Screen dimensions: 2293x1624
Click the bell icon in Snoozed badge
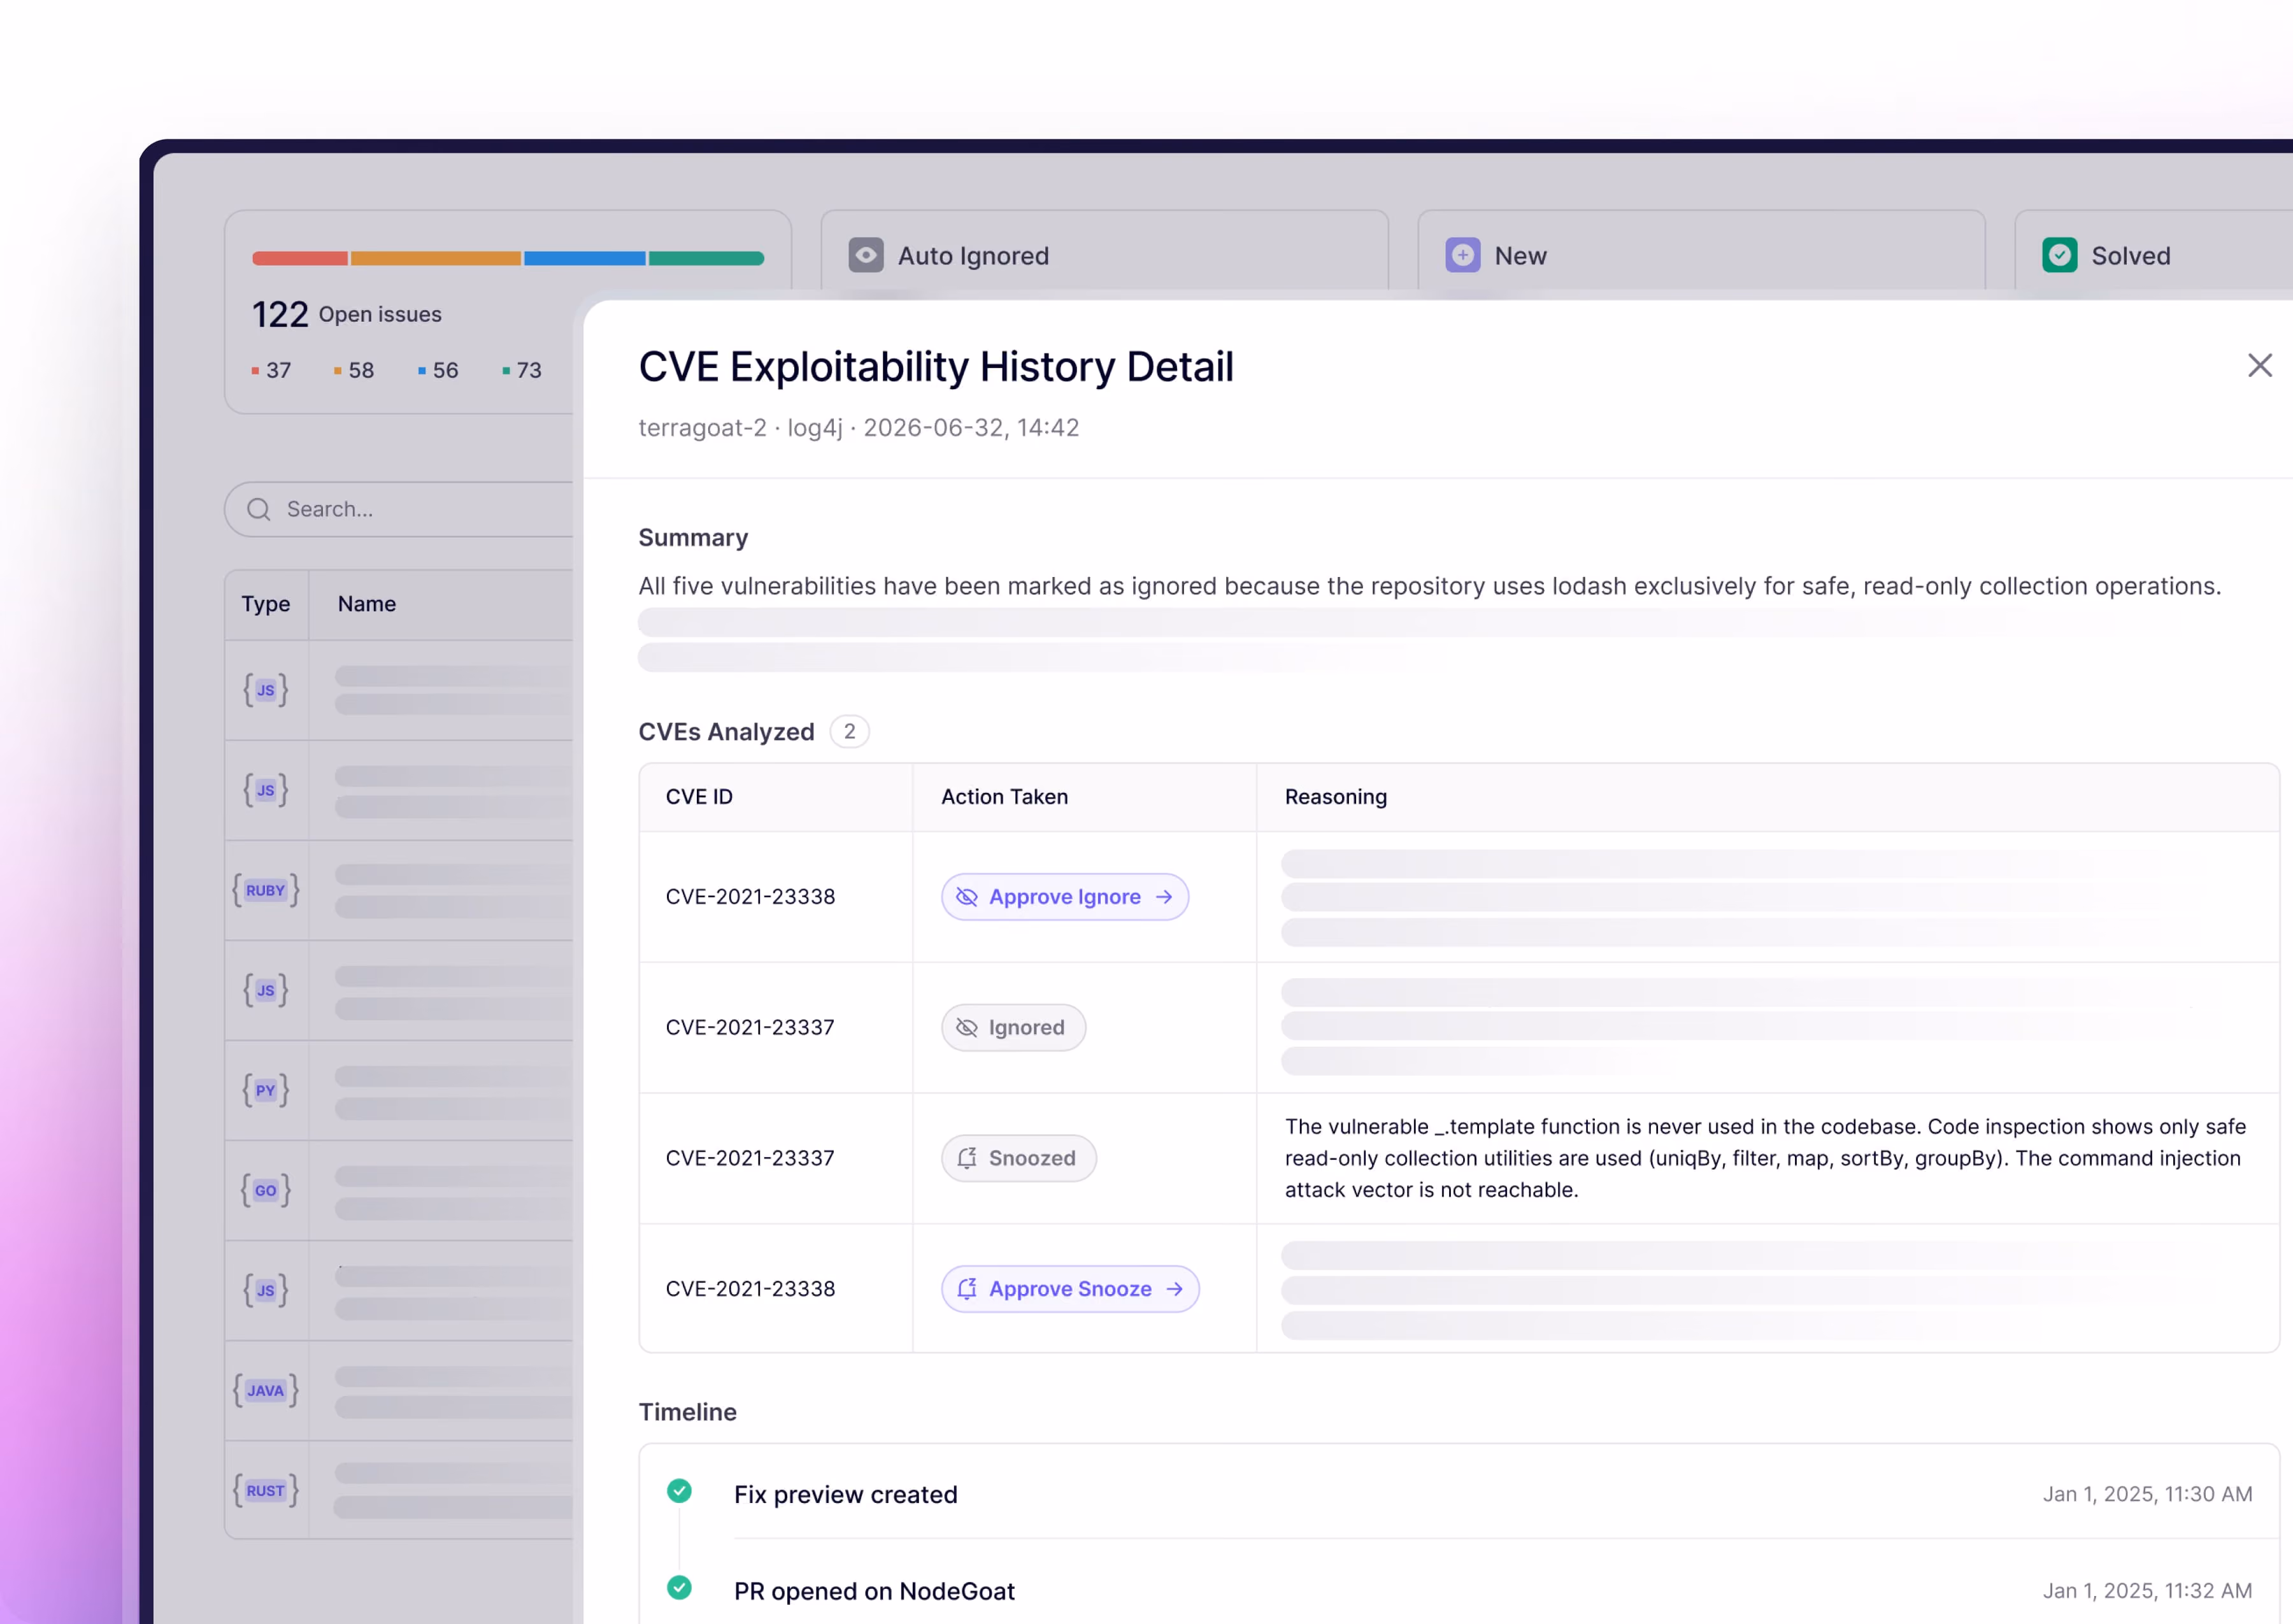966,1158
